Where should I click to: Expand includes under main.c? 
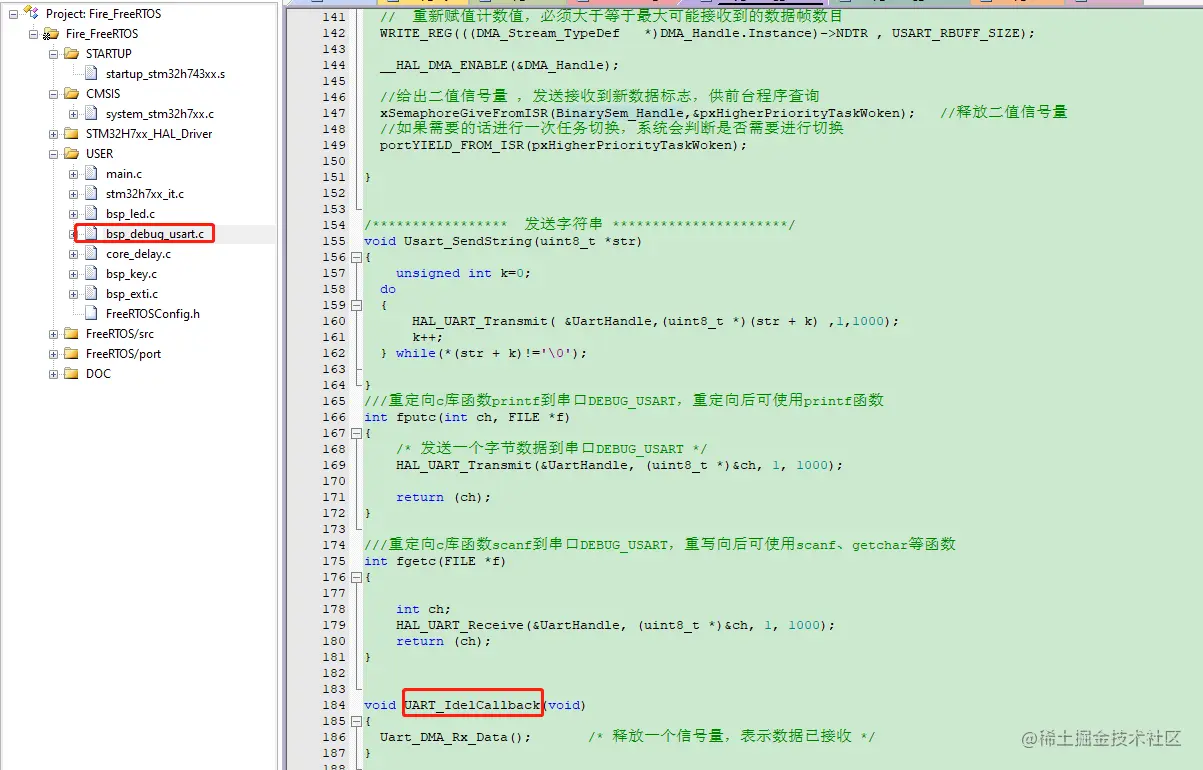tap(74, 173)
